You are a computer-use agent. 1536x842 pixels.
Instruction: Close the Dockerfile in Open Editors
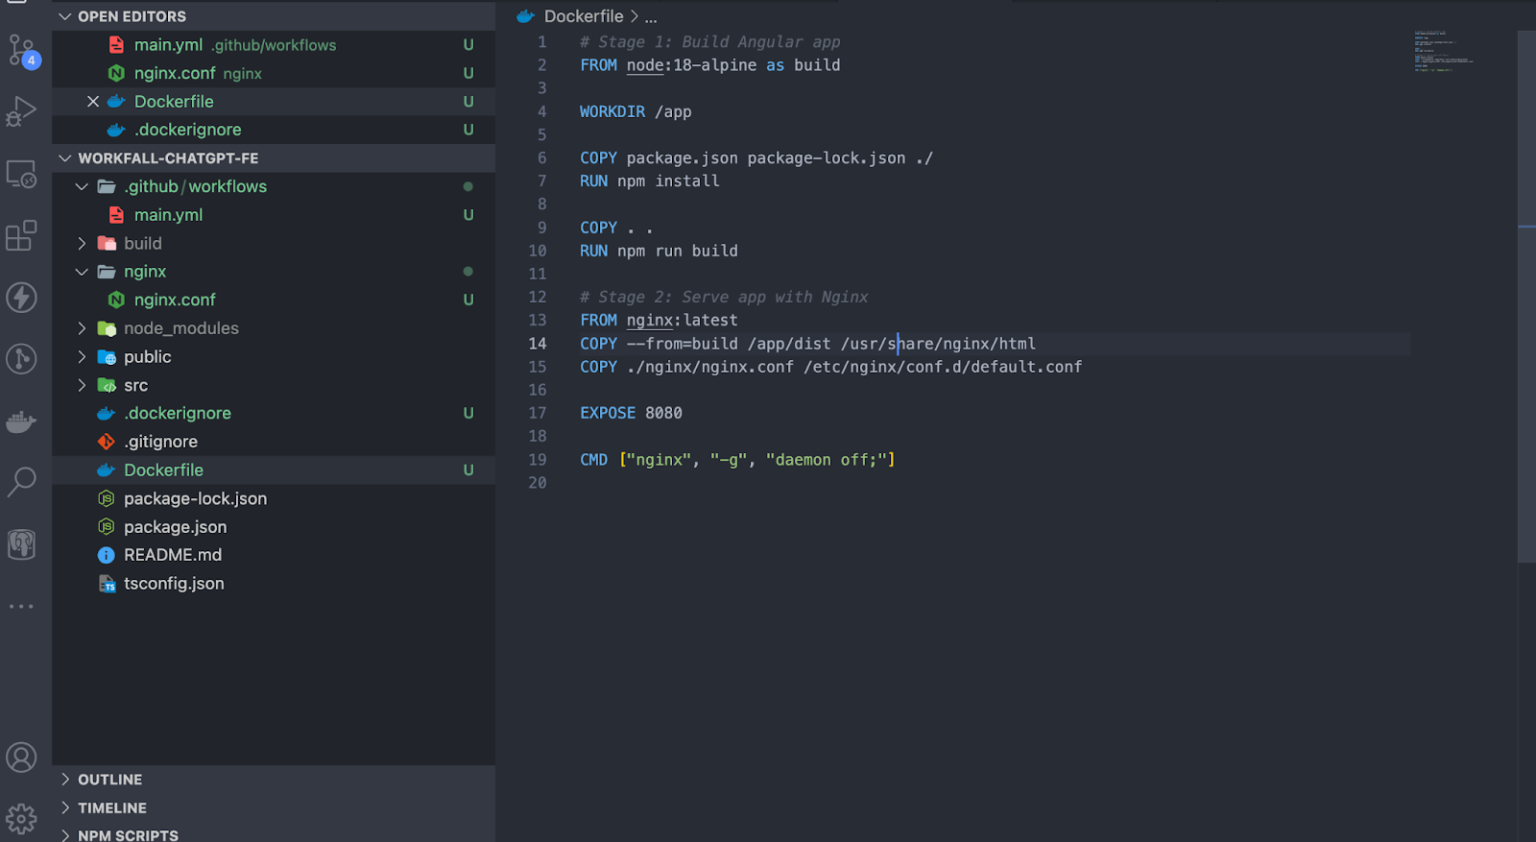click(93, 101)
